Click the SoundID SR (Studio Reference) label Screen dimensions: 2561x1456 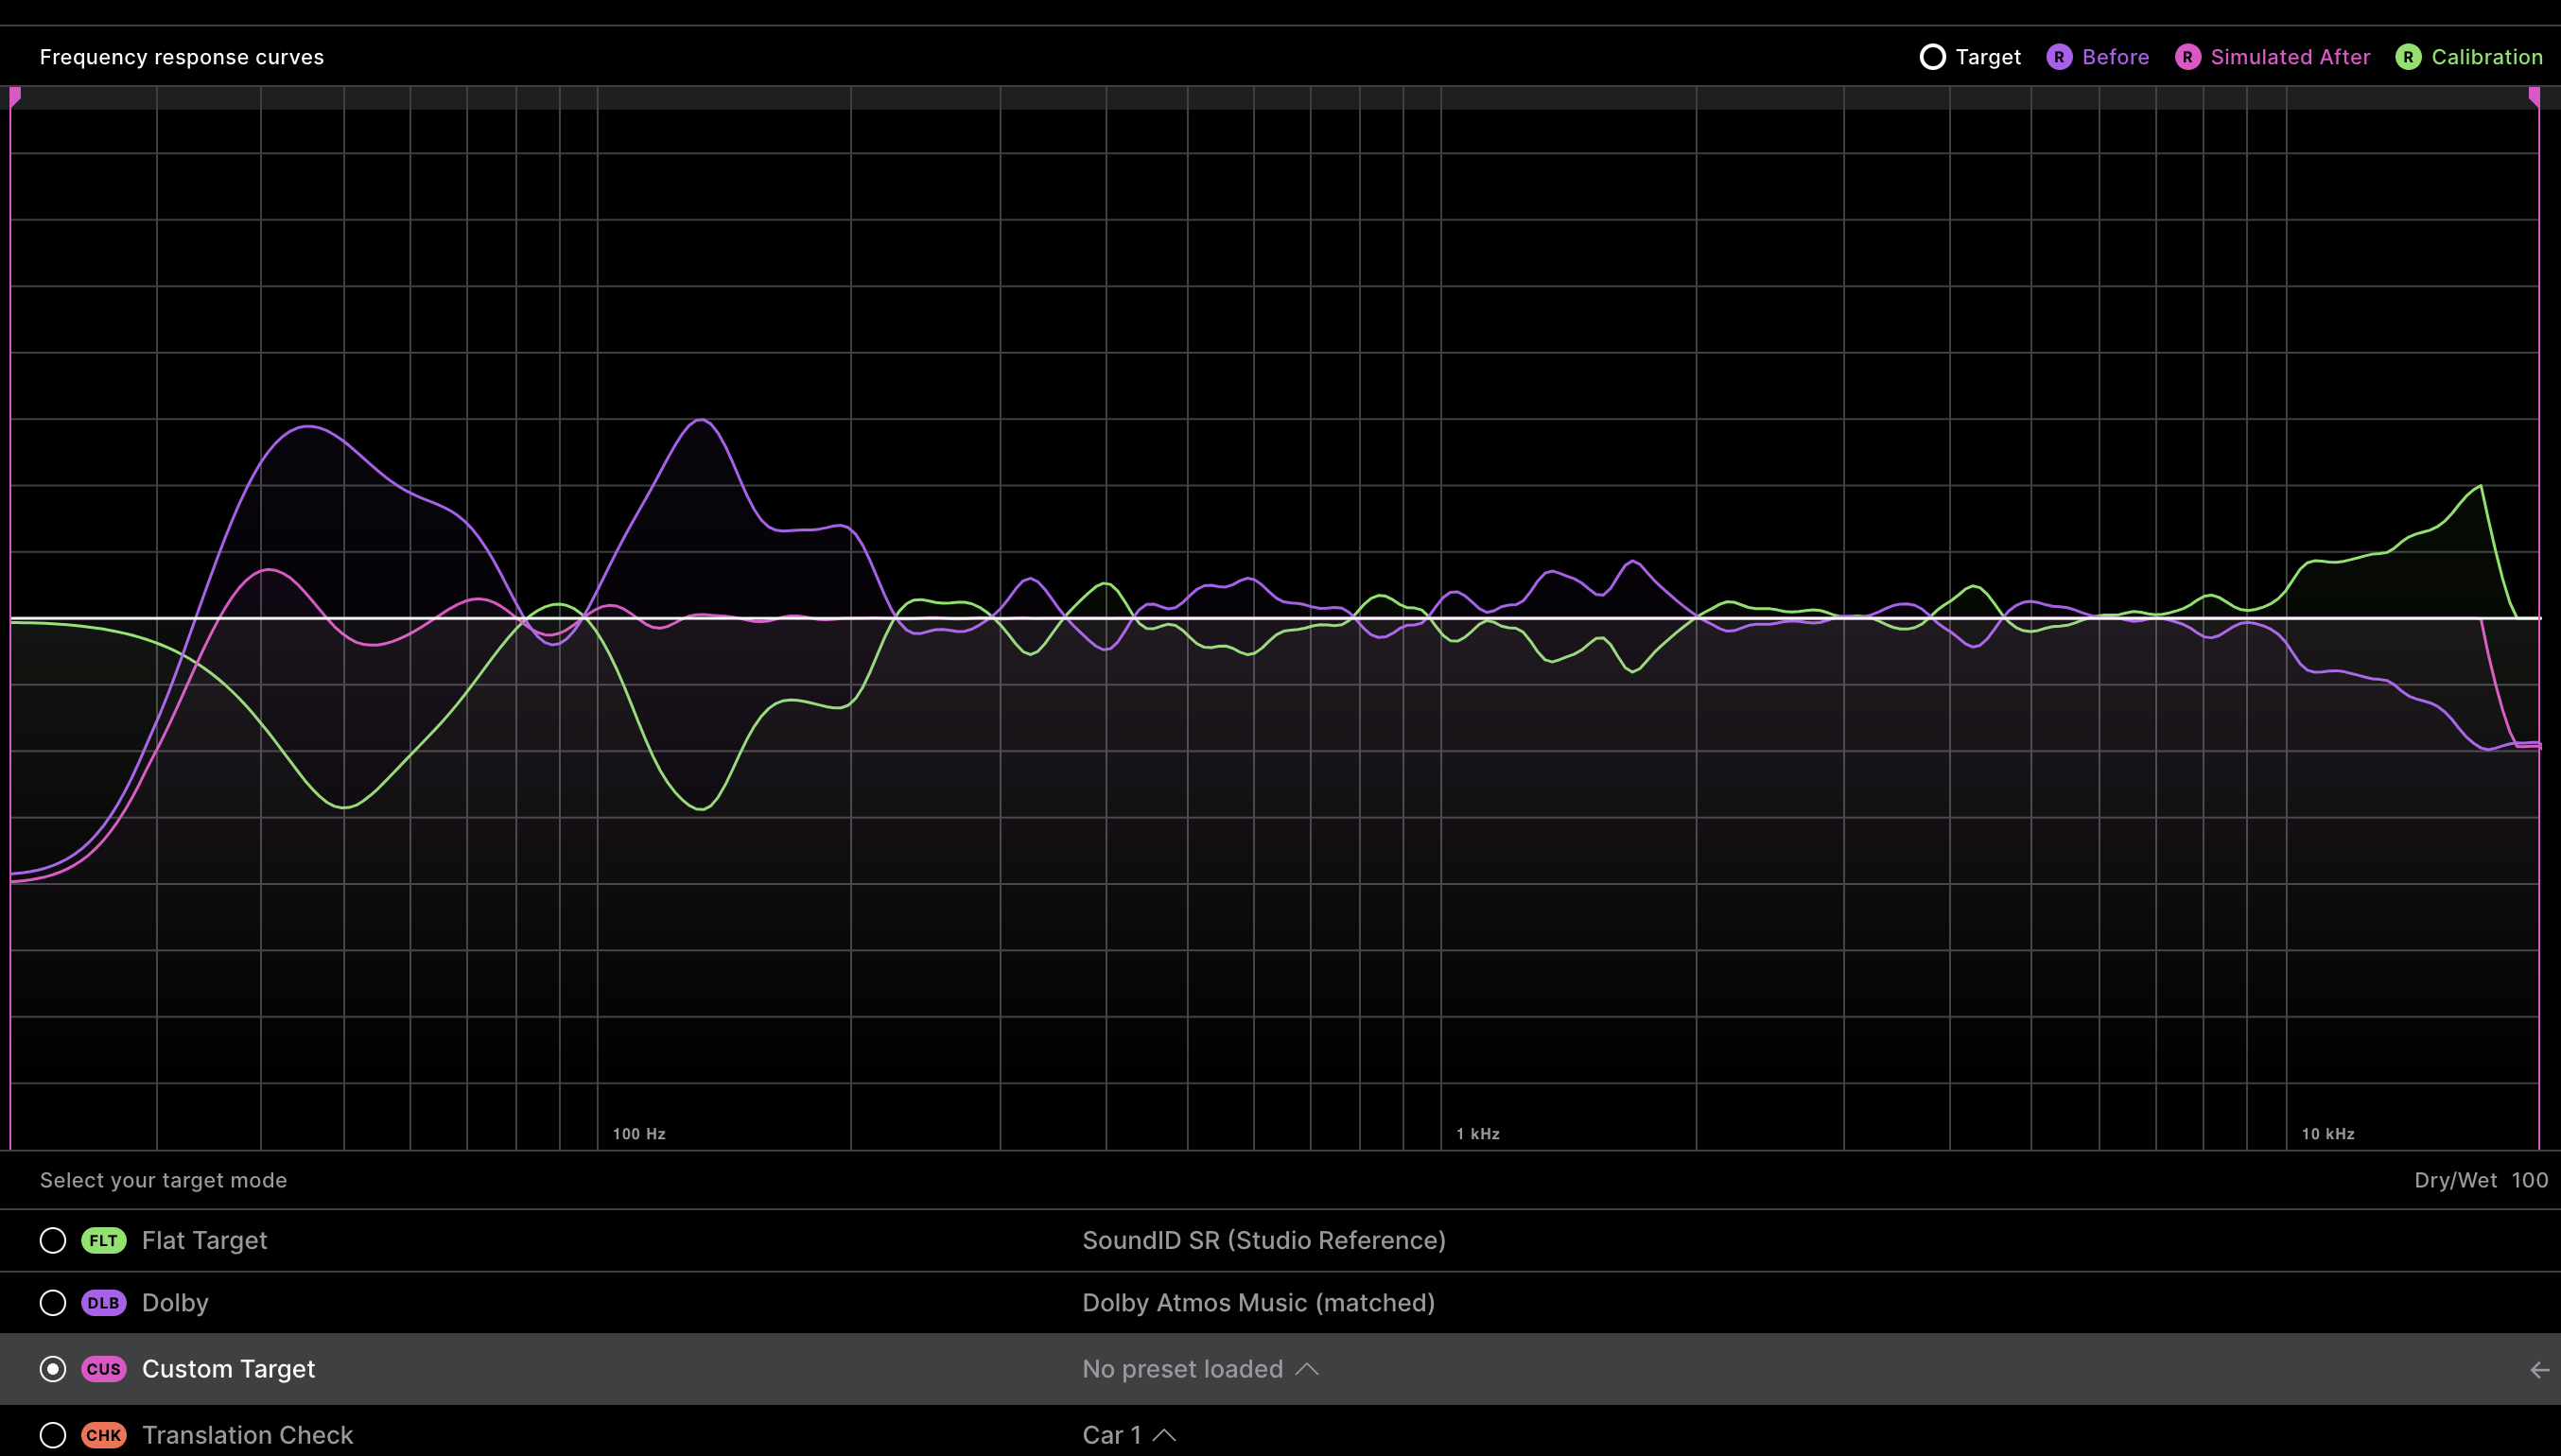(x=1263, y=1241)
